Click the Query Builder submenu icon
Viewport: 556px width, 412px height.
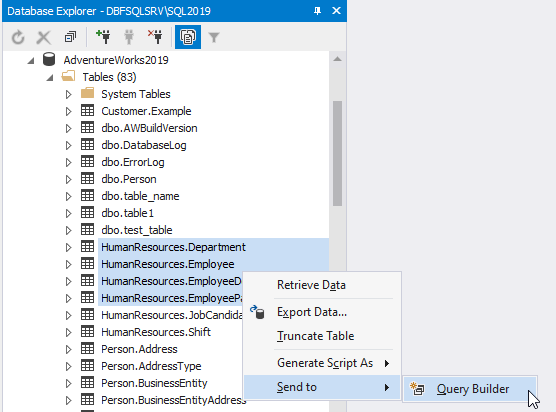417,389
